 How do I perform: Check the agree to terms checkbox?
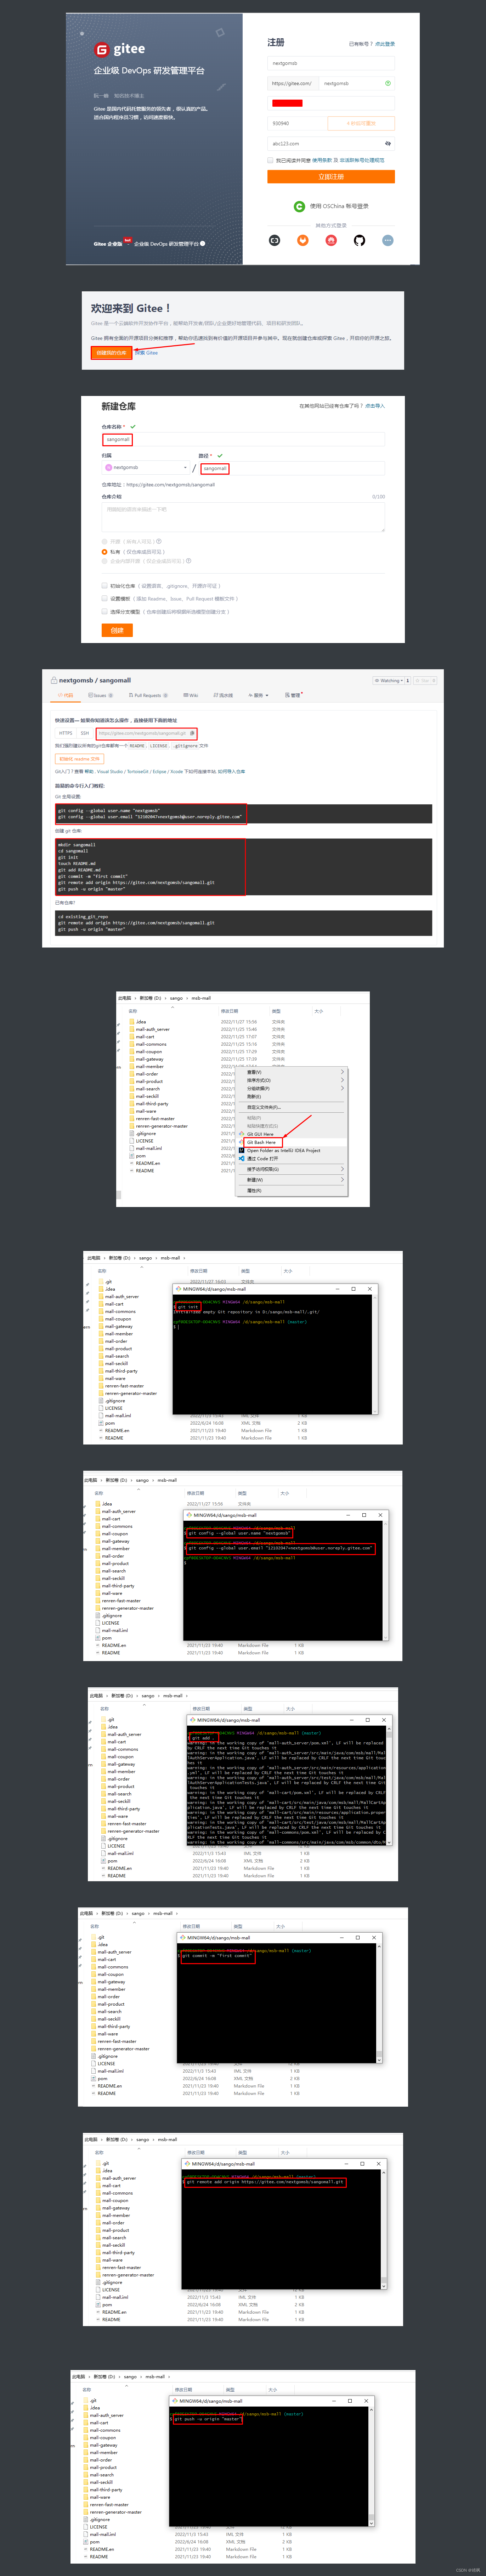point(270,160)
